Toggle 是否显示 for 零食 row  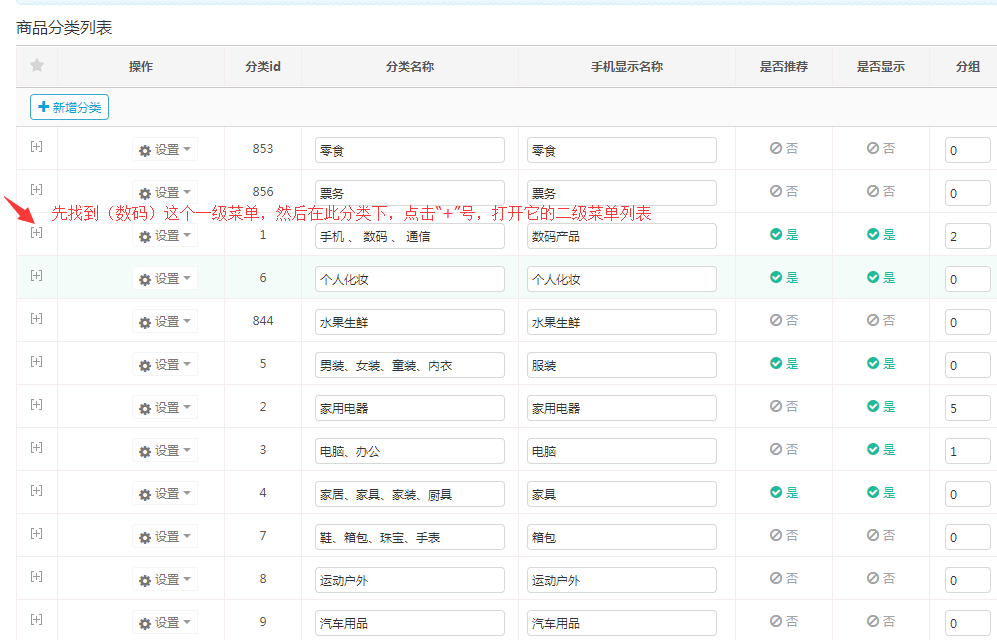click(x=881, y=148)
